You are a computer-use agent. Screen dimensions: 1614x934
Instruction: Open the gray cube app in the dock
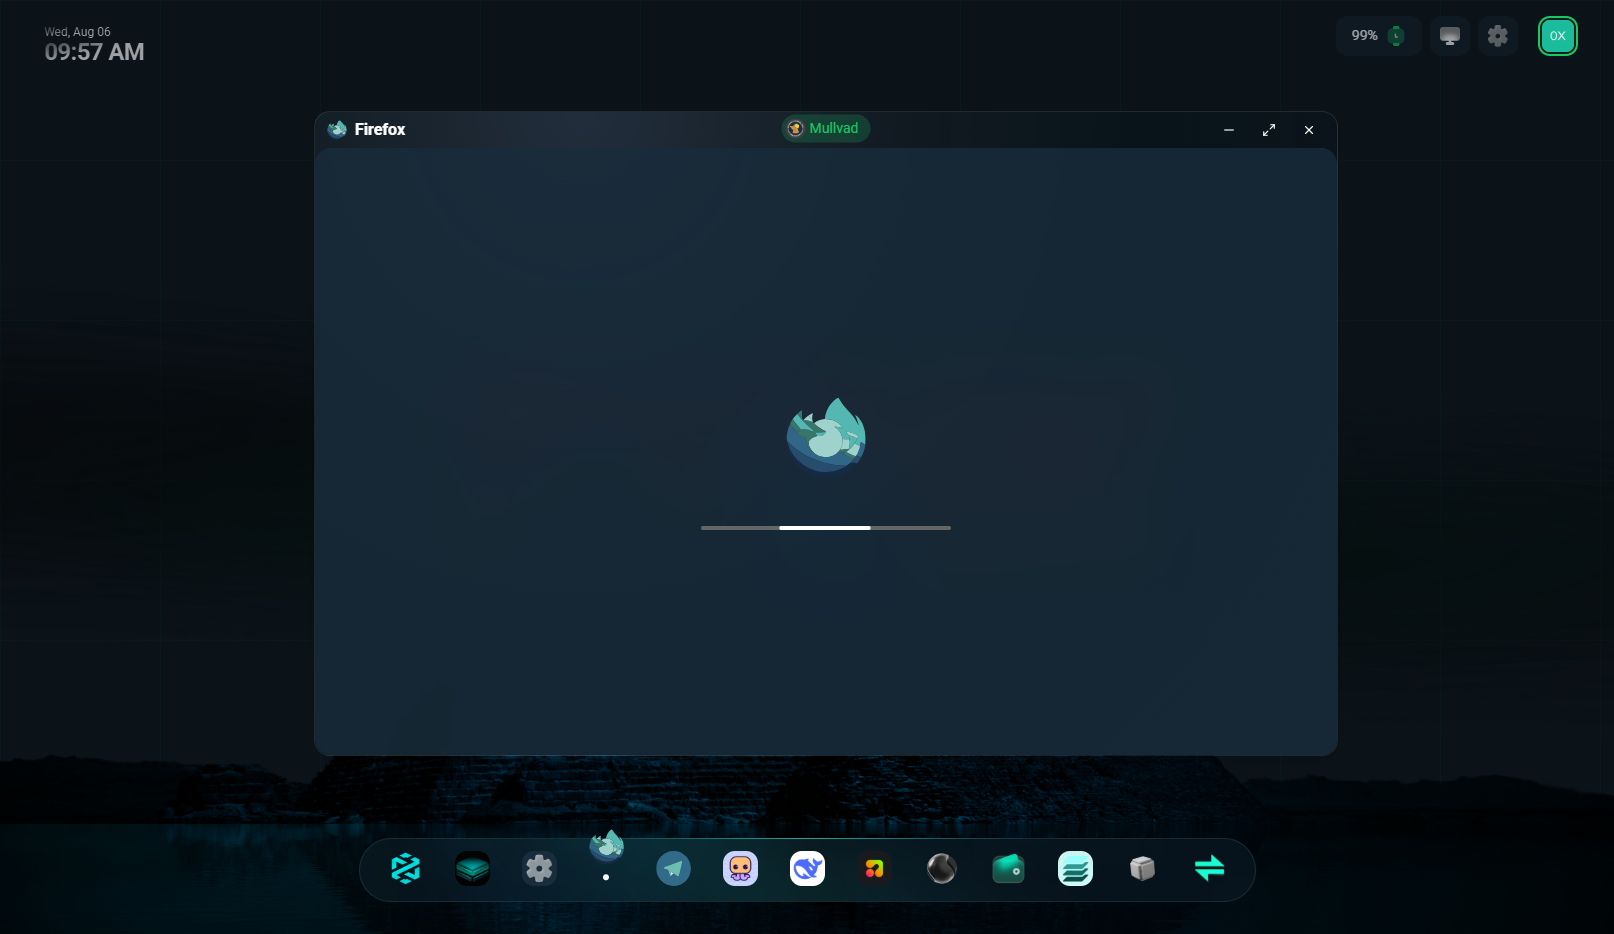click(1142, 869)
